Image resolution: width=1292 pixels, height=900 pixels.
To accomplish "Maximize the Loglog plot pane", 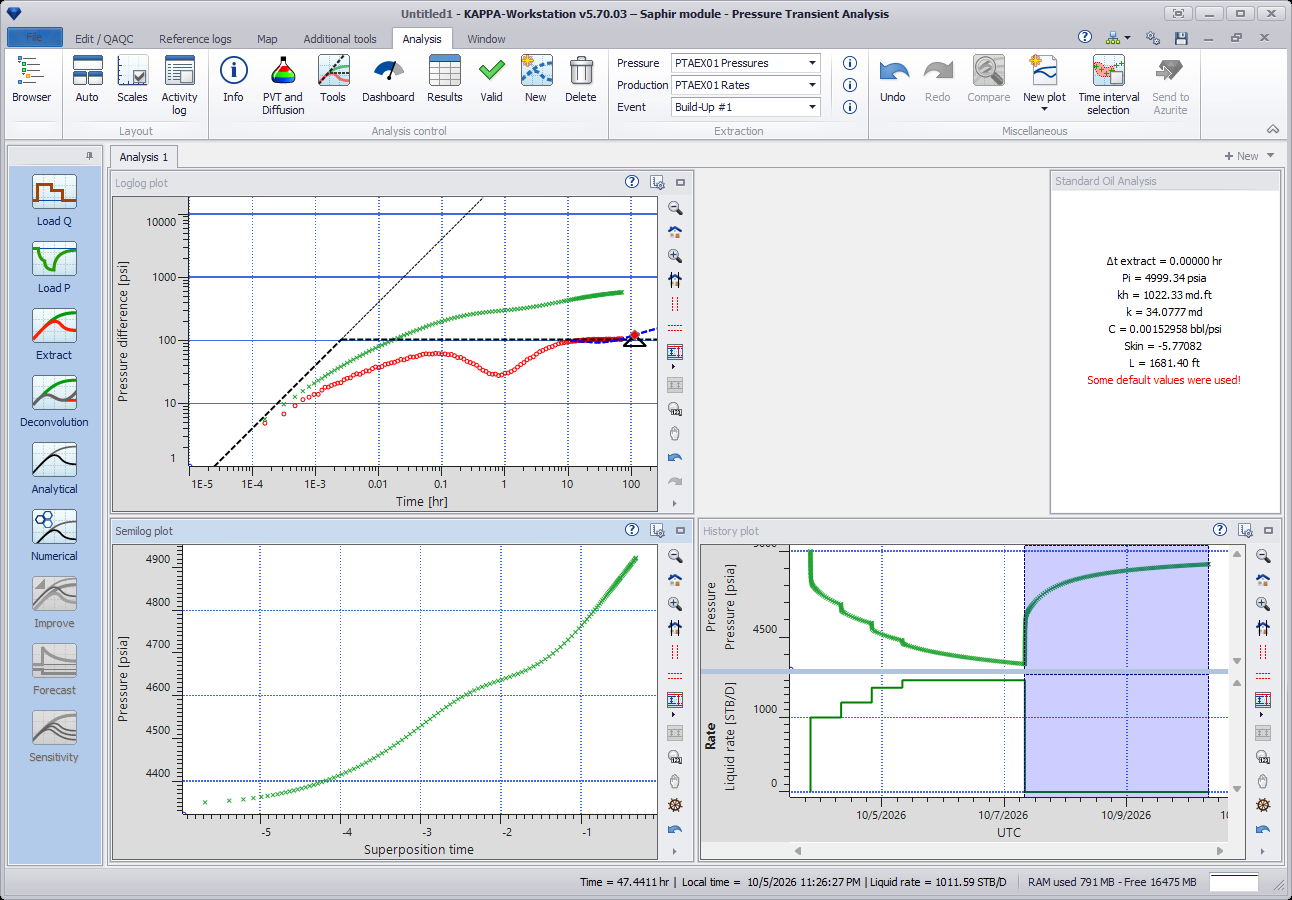I will coord(680,182).
